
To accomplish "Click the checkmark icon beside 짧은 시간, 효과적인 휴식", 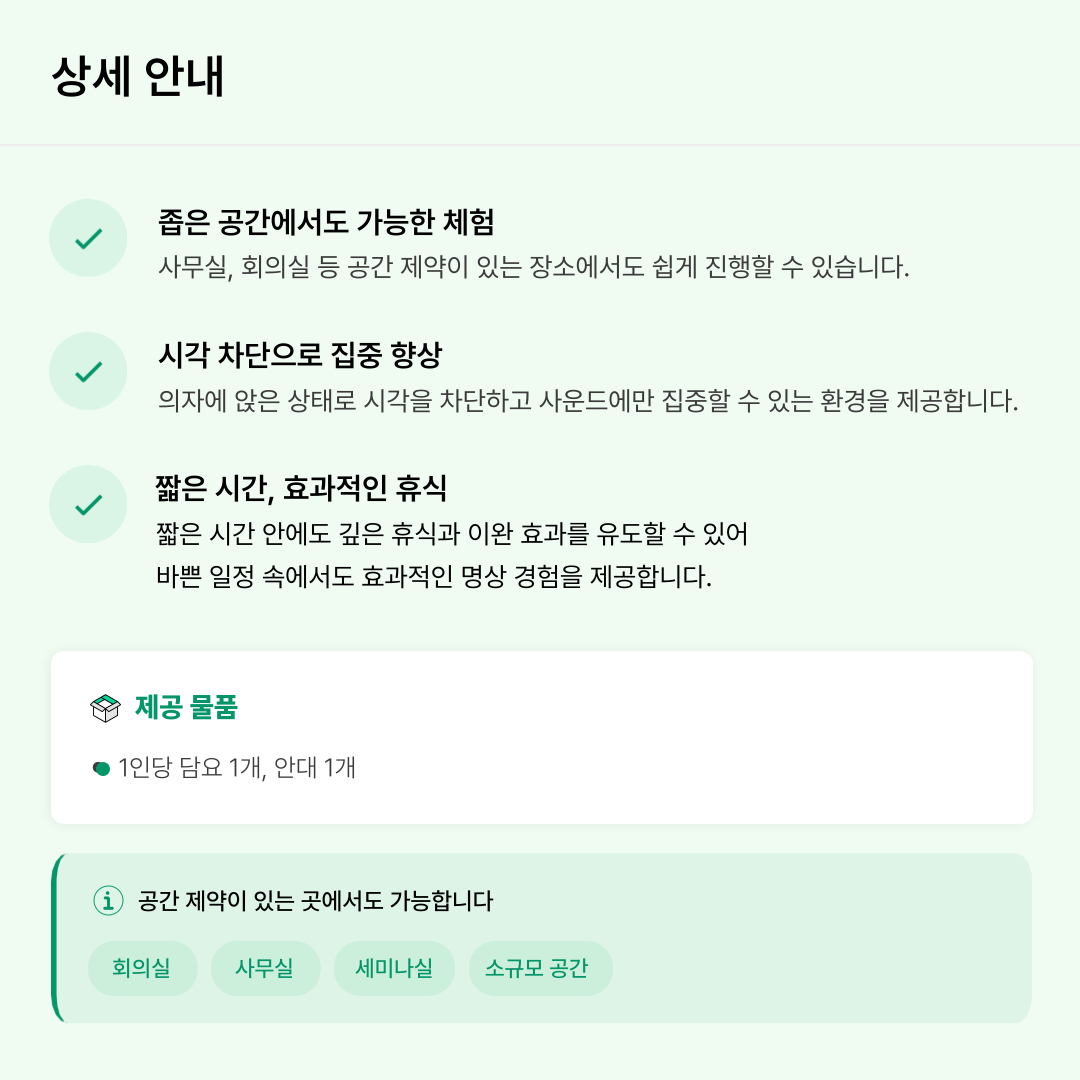I will [88, 505].
